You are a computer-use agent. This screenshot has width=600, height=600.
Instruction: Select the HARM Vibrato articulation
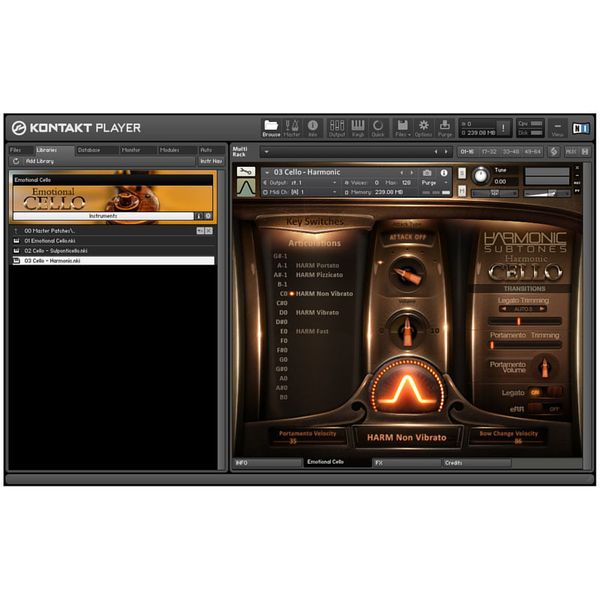(x=317, y=312)
